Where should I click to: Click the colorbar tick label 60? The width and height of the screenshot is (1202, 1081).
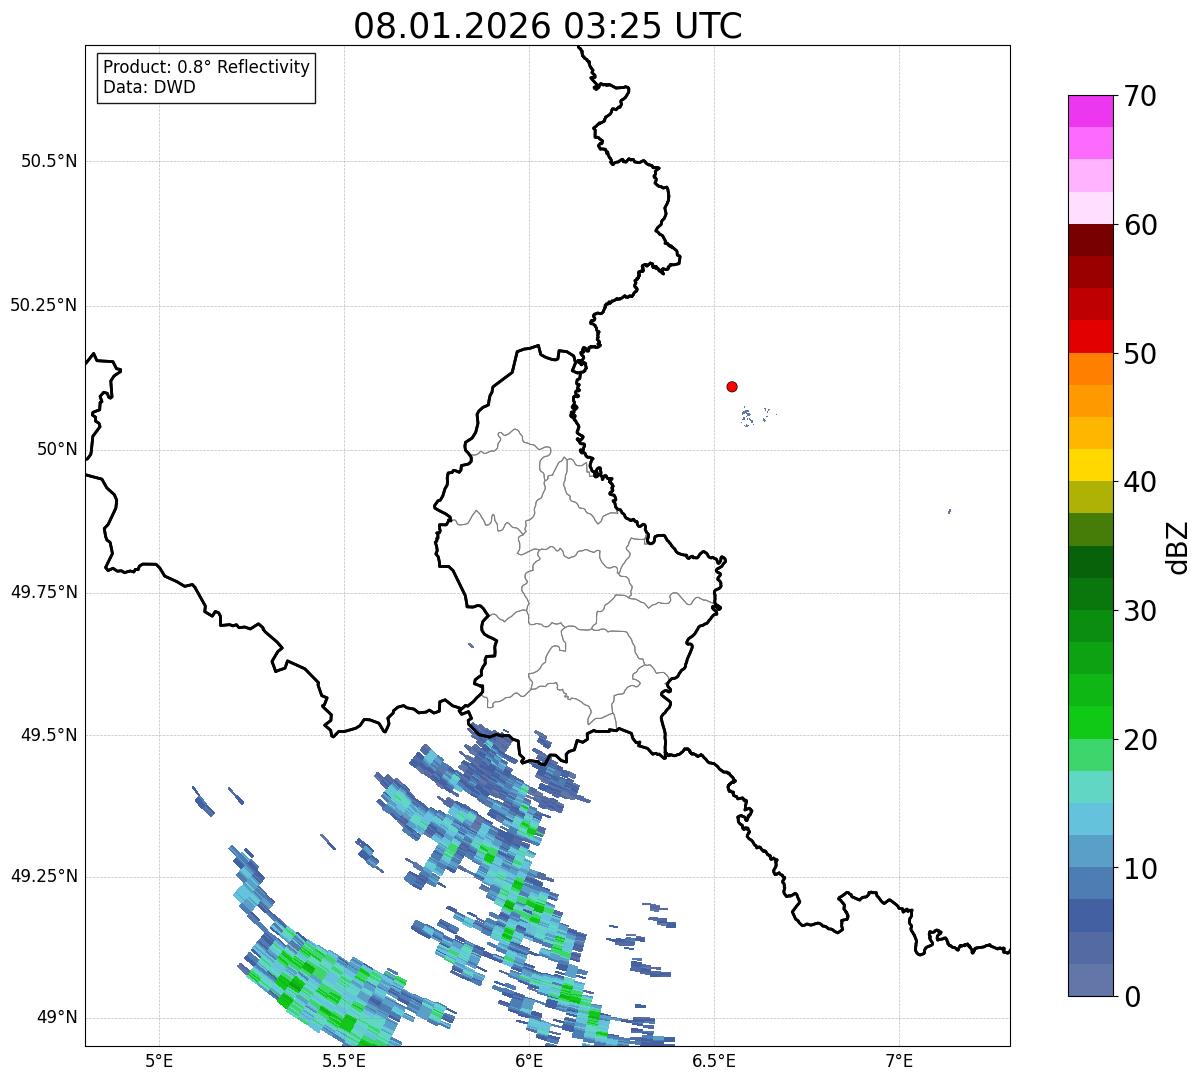pos(1140,225)
